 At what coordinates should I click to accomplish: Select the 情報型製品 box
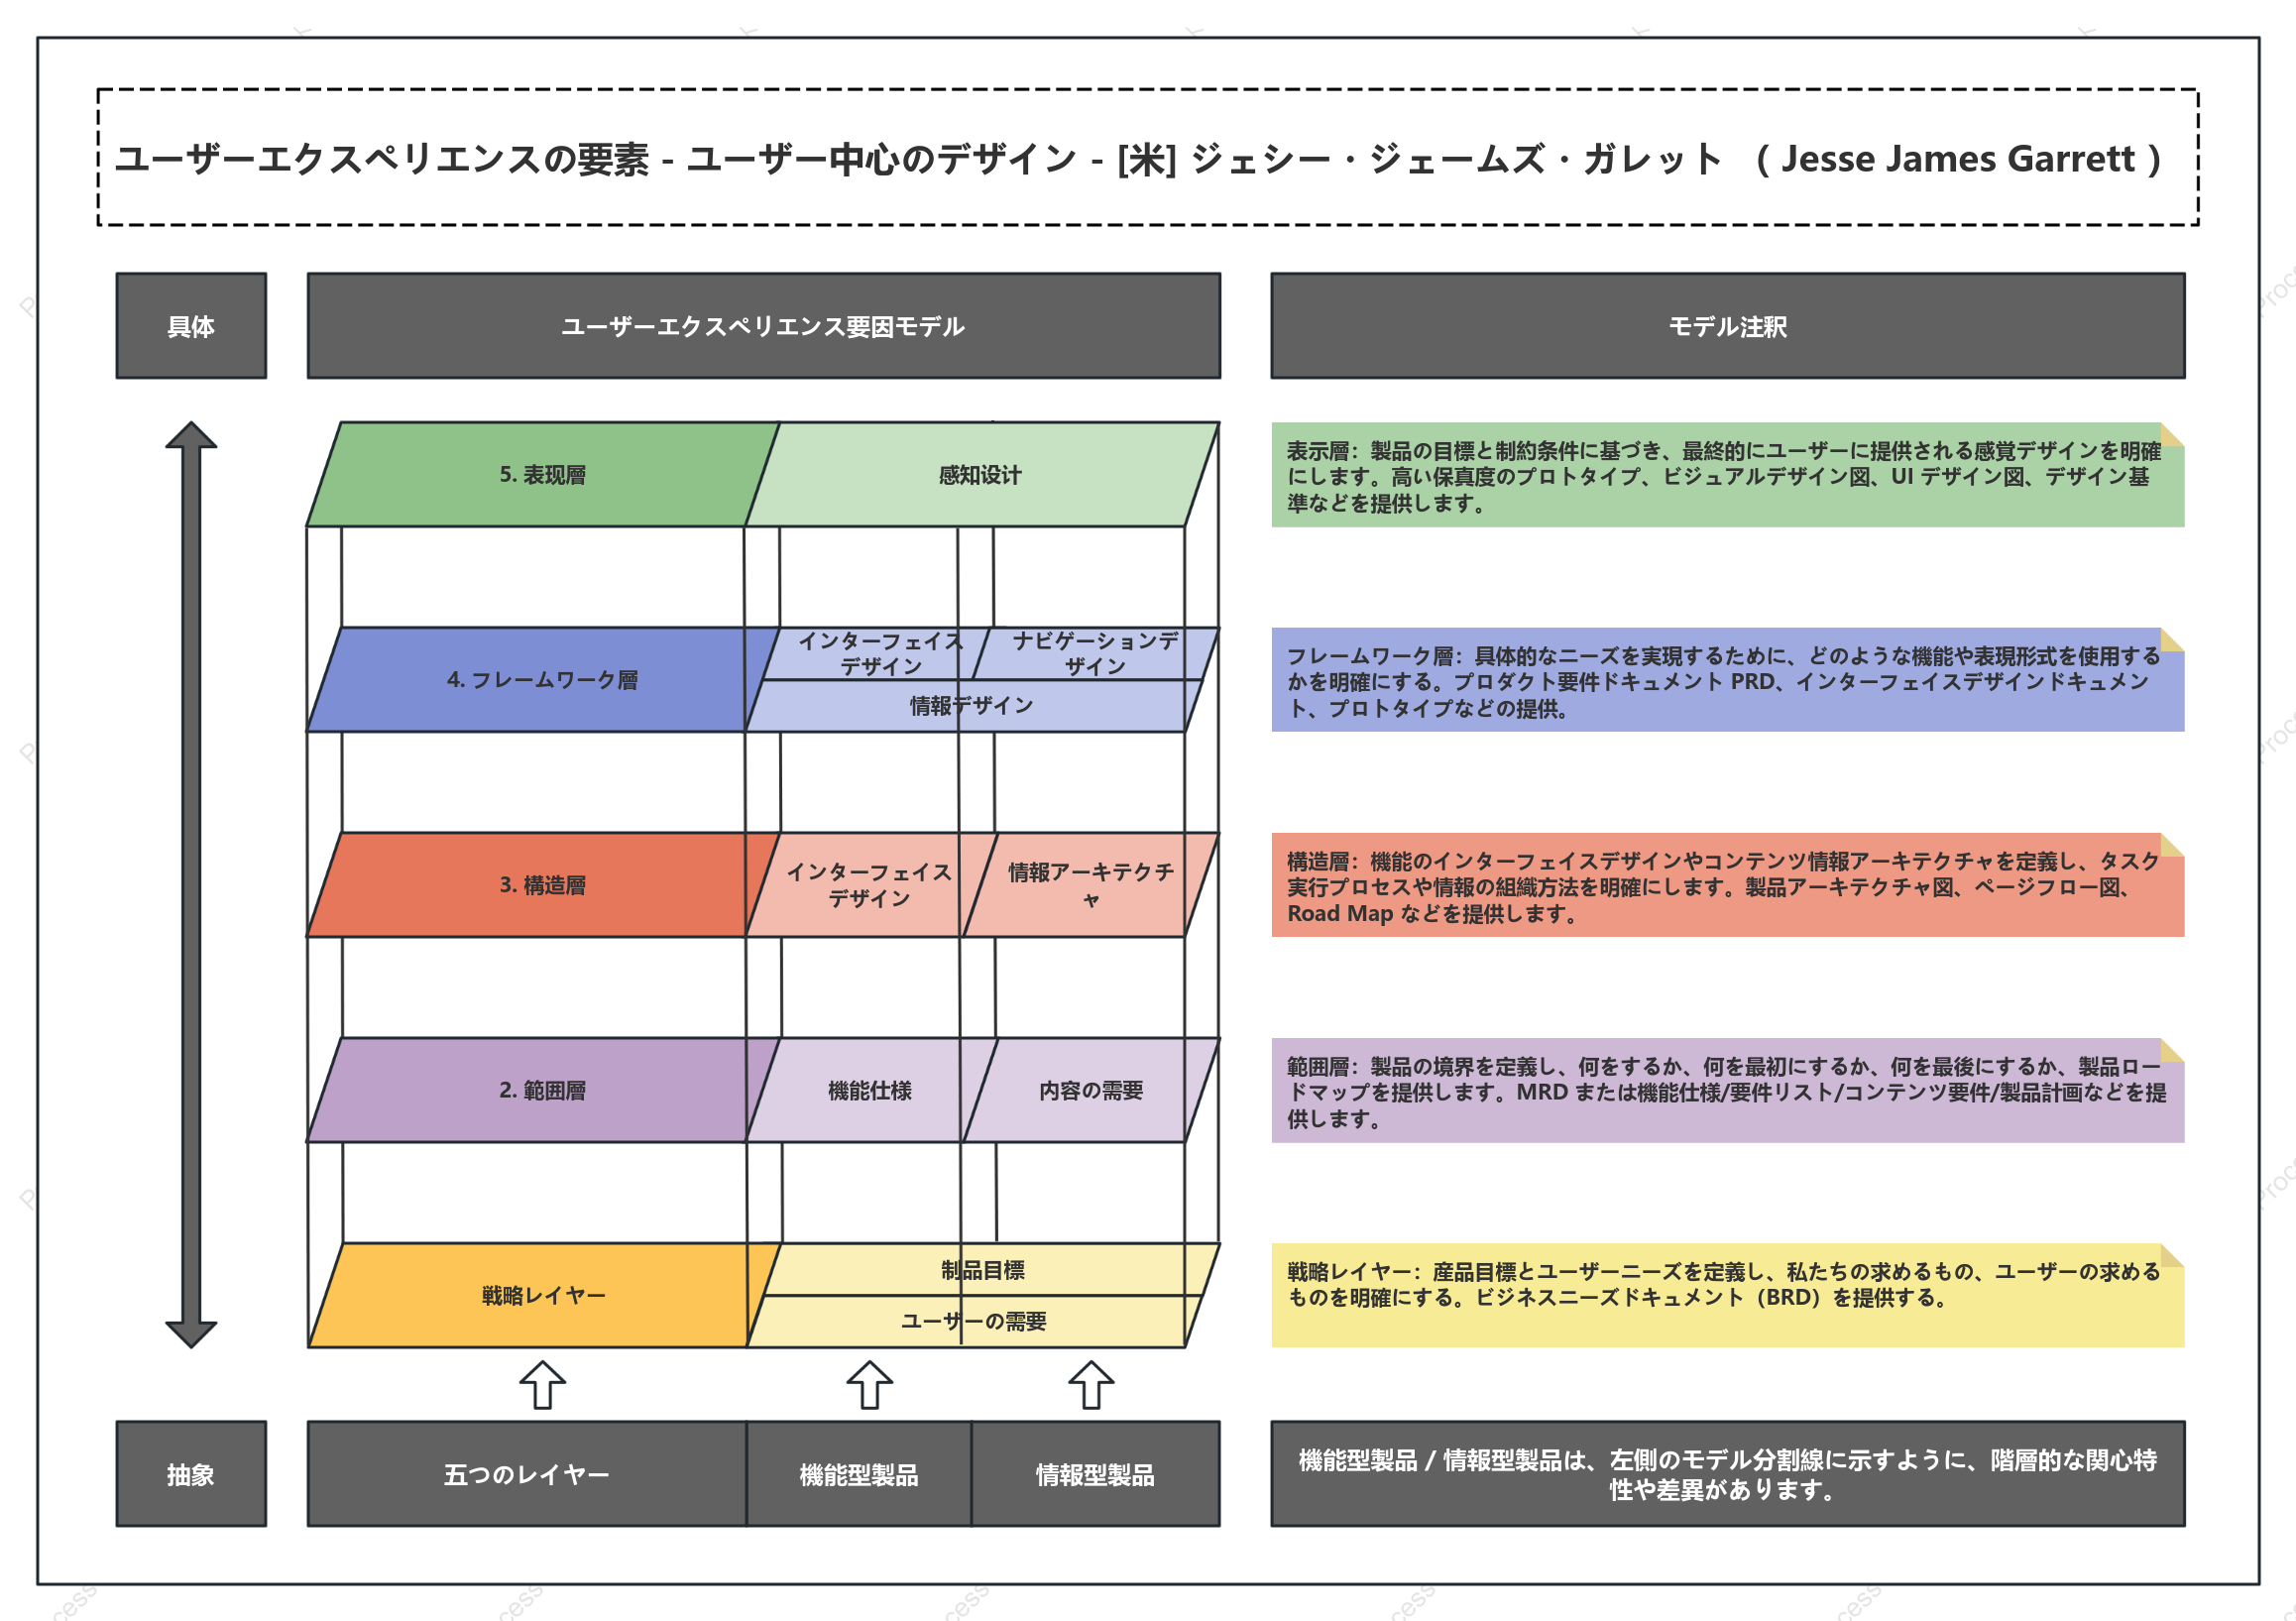(x=1096, y=1474)
